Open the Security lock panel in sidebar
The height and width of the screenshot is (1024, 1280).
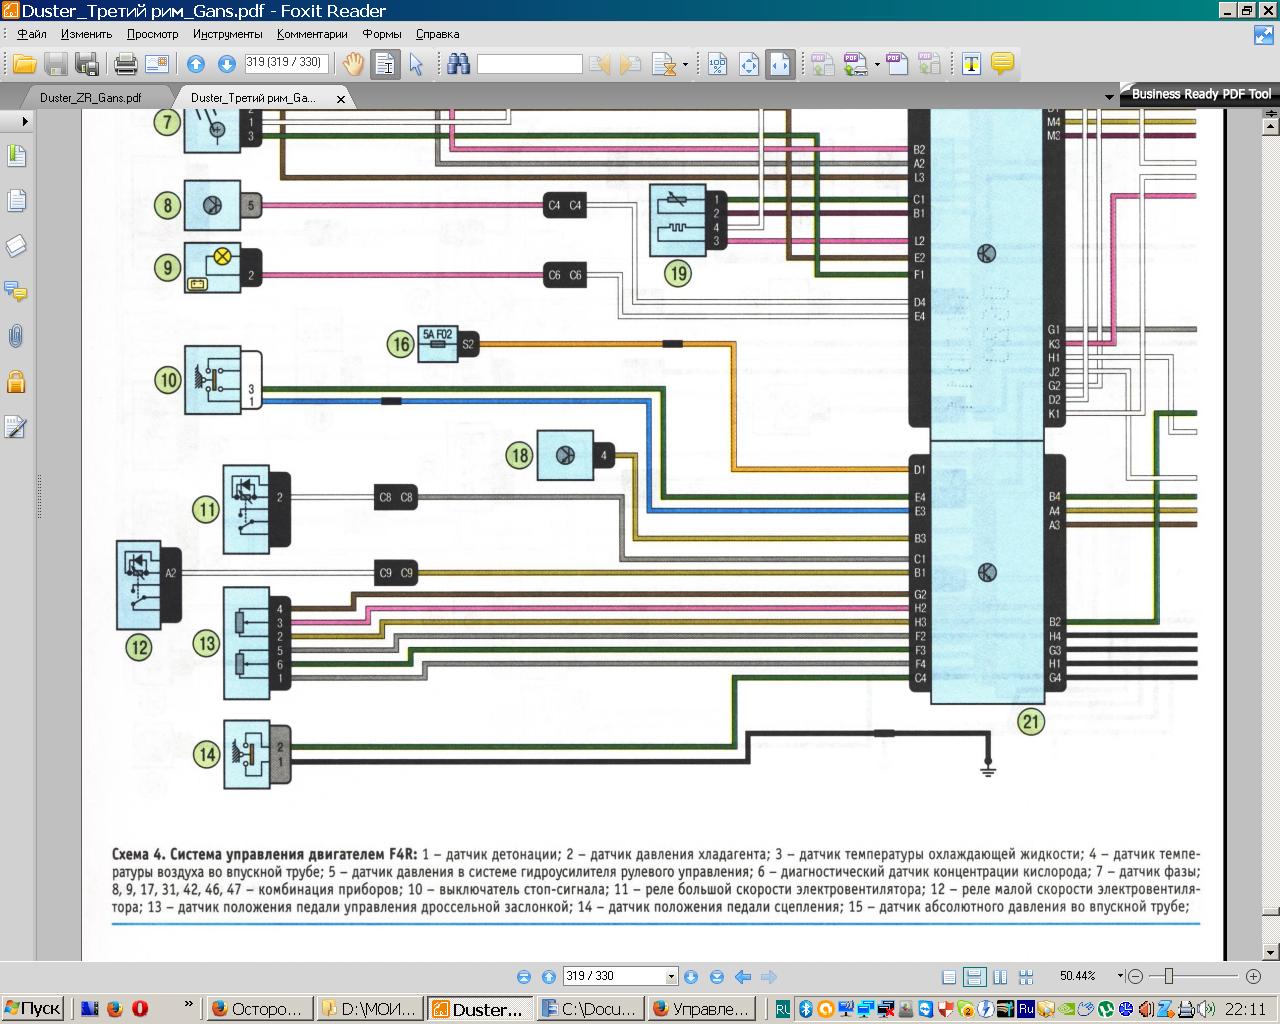(x=15, y=382)
